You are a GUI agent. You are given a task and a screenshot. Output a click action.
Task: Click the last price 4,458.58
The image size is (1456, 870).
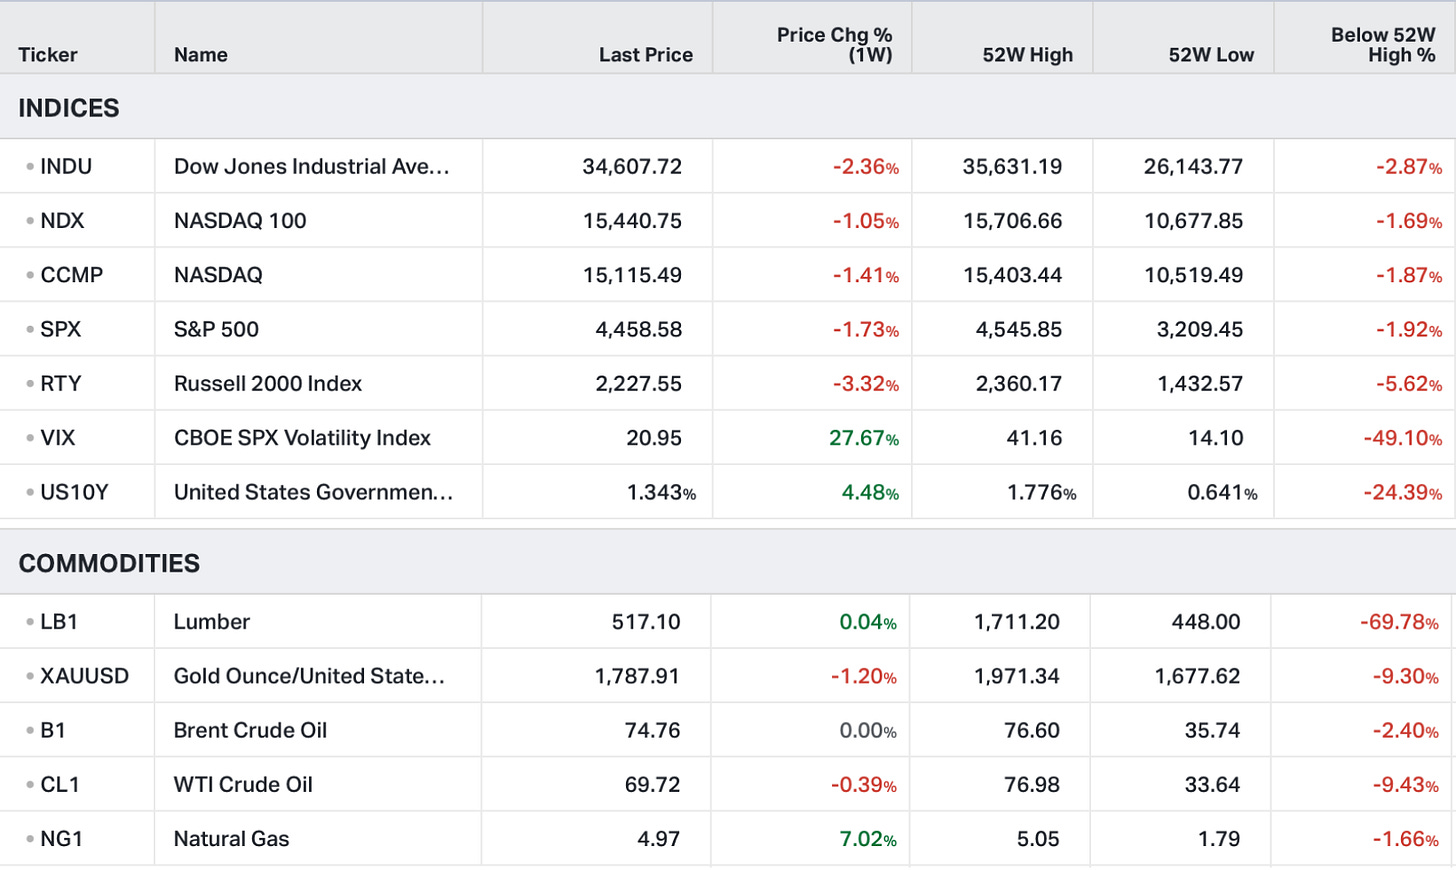(638, 329)
